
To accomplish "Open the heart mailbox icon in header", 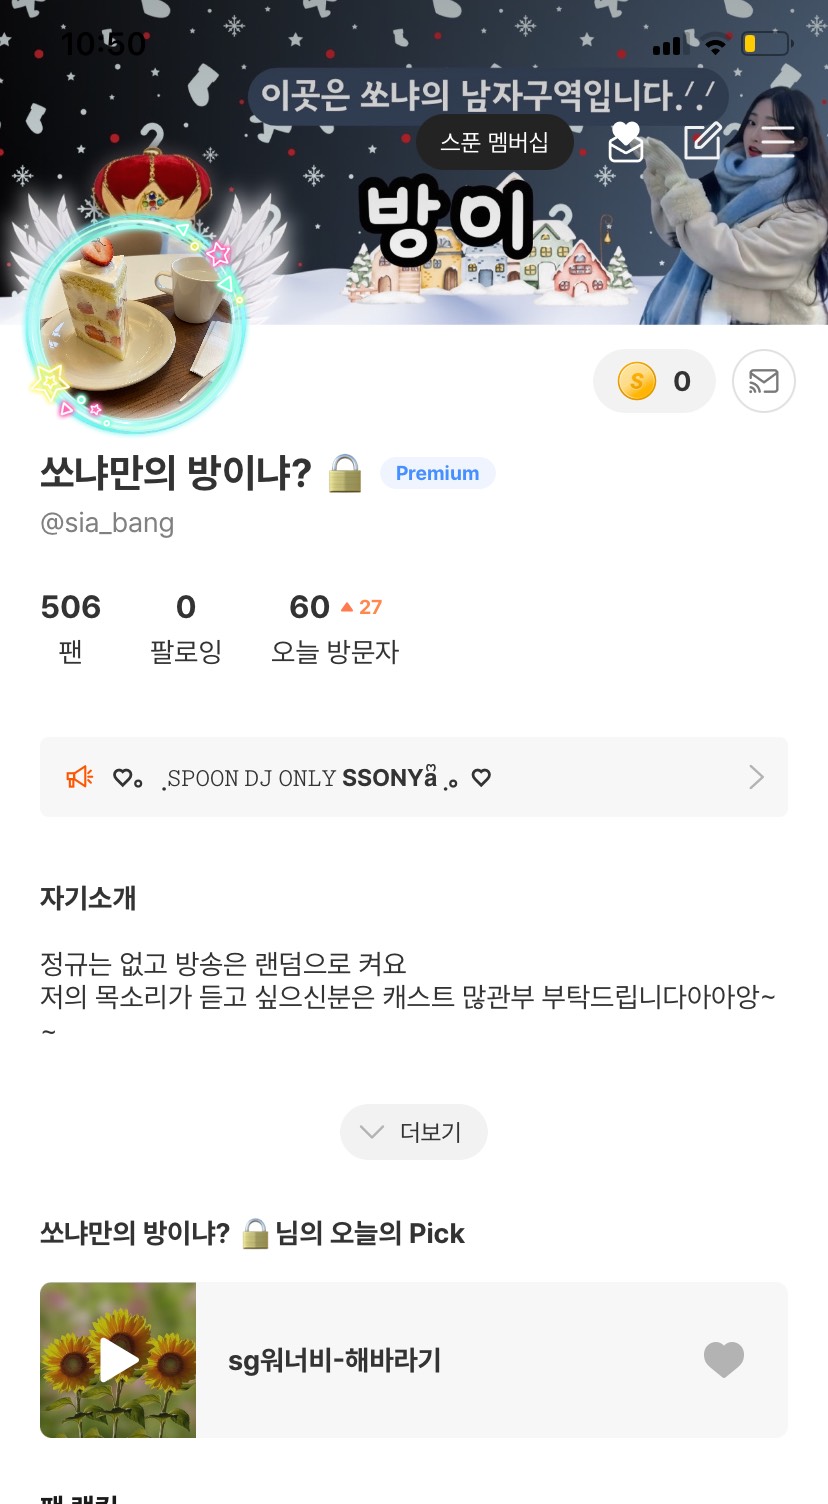I will (x=626, y=142).
